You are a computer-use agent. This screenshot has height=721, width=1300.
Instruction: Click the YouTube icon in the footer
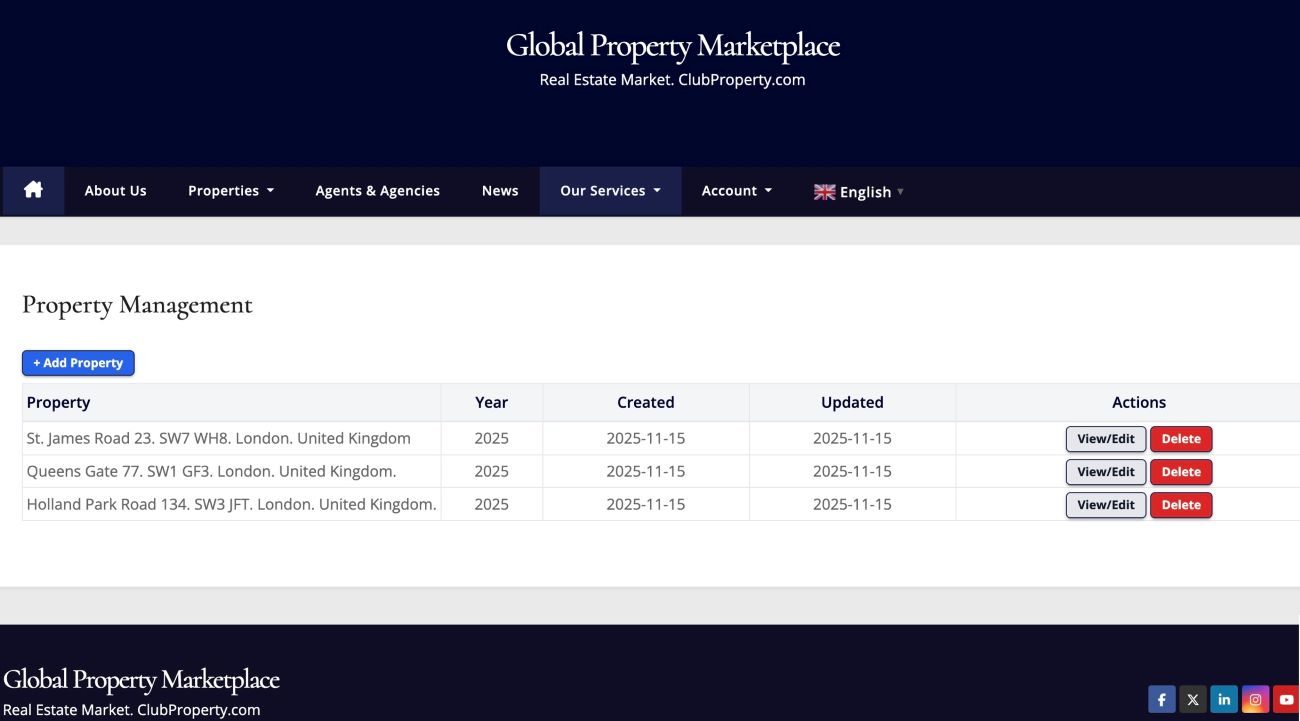point(1287,699)
